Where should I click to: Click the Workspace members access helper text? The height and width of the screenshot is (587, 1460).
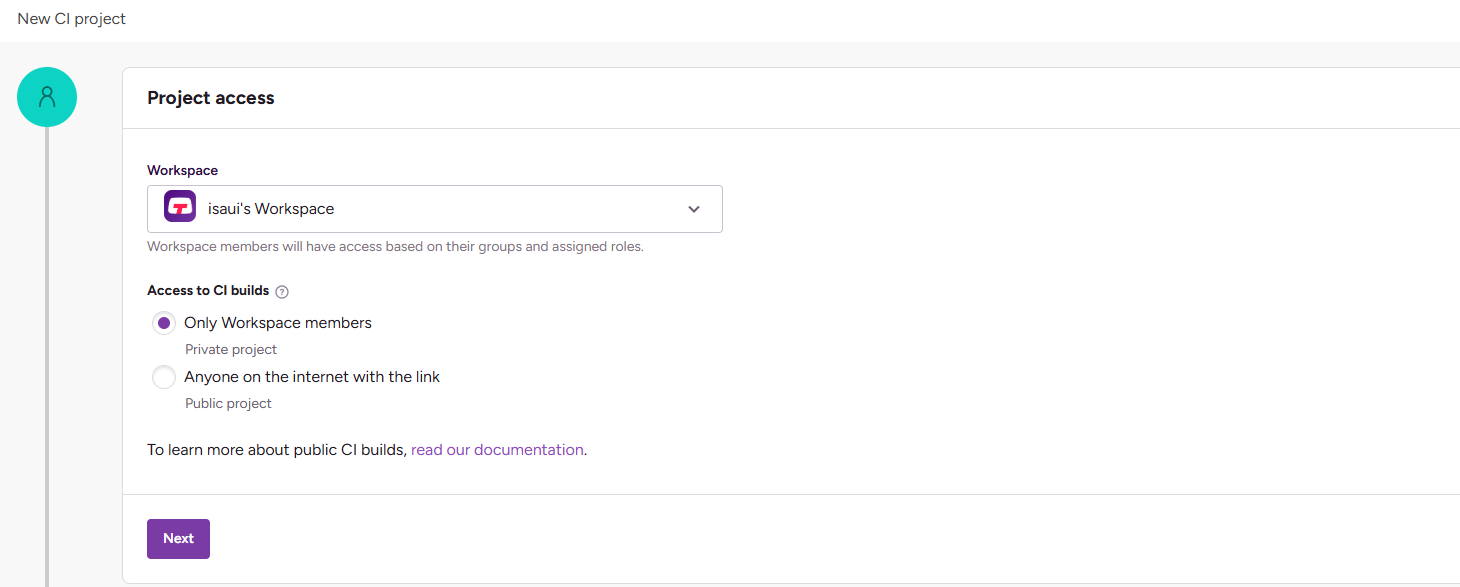[395, 246]
